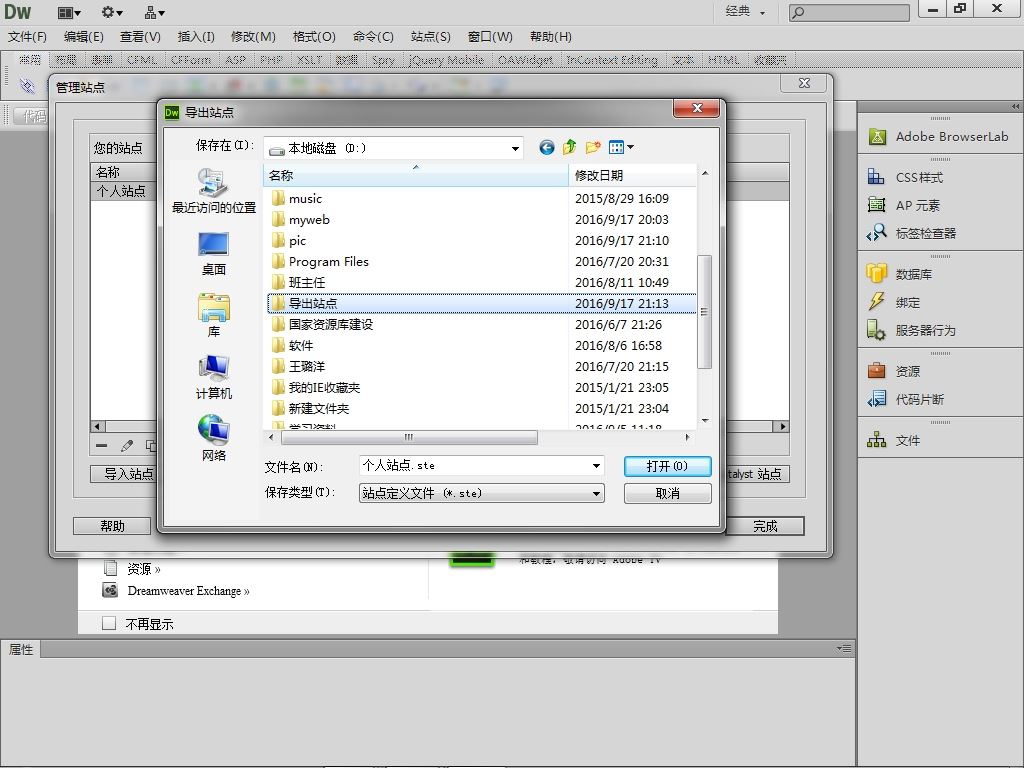Click the search box in title bar
1024x768 pixels.
click(x=849, y=12)
